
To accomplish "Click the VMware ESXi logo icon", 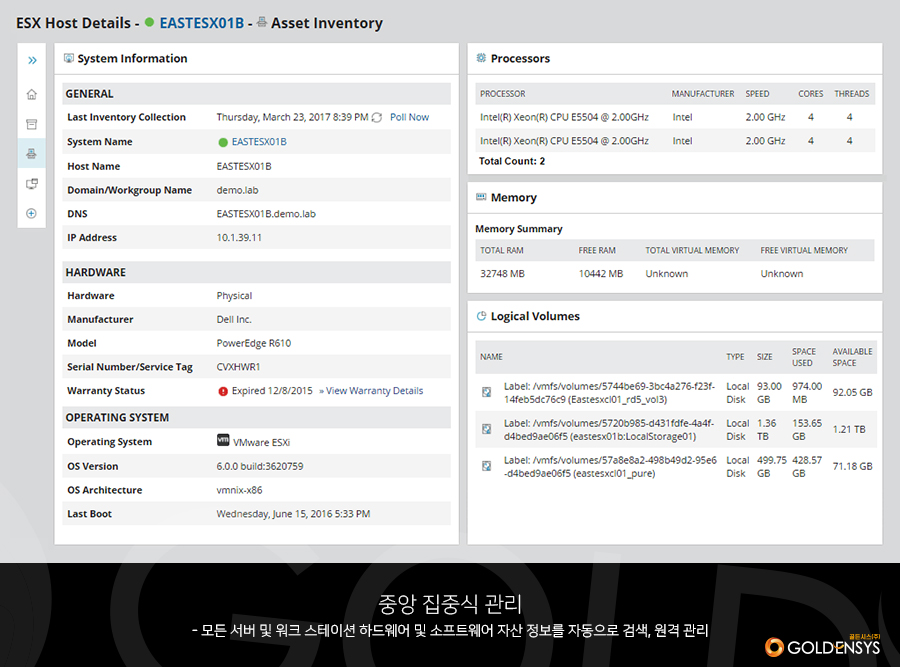I will click(223, 440).
